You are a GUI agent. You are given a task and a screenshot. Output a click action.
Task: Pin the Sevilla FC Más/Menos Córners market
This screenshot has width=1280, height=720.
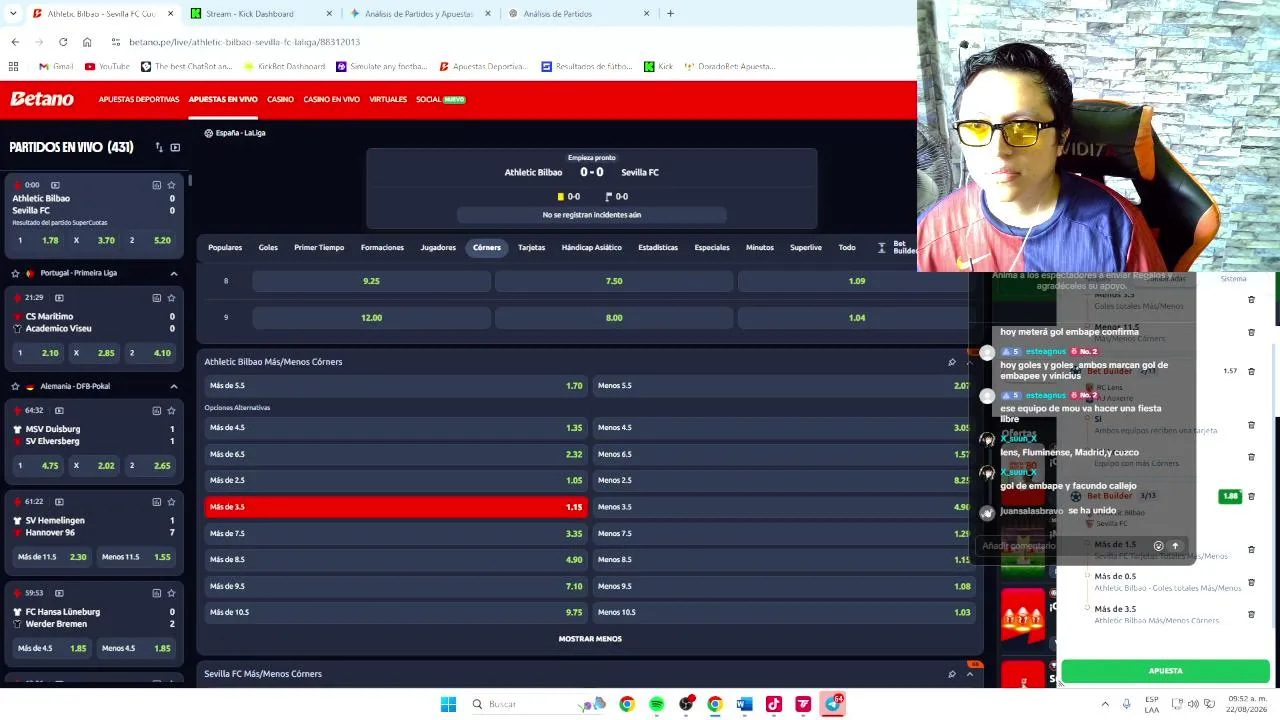951,674
